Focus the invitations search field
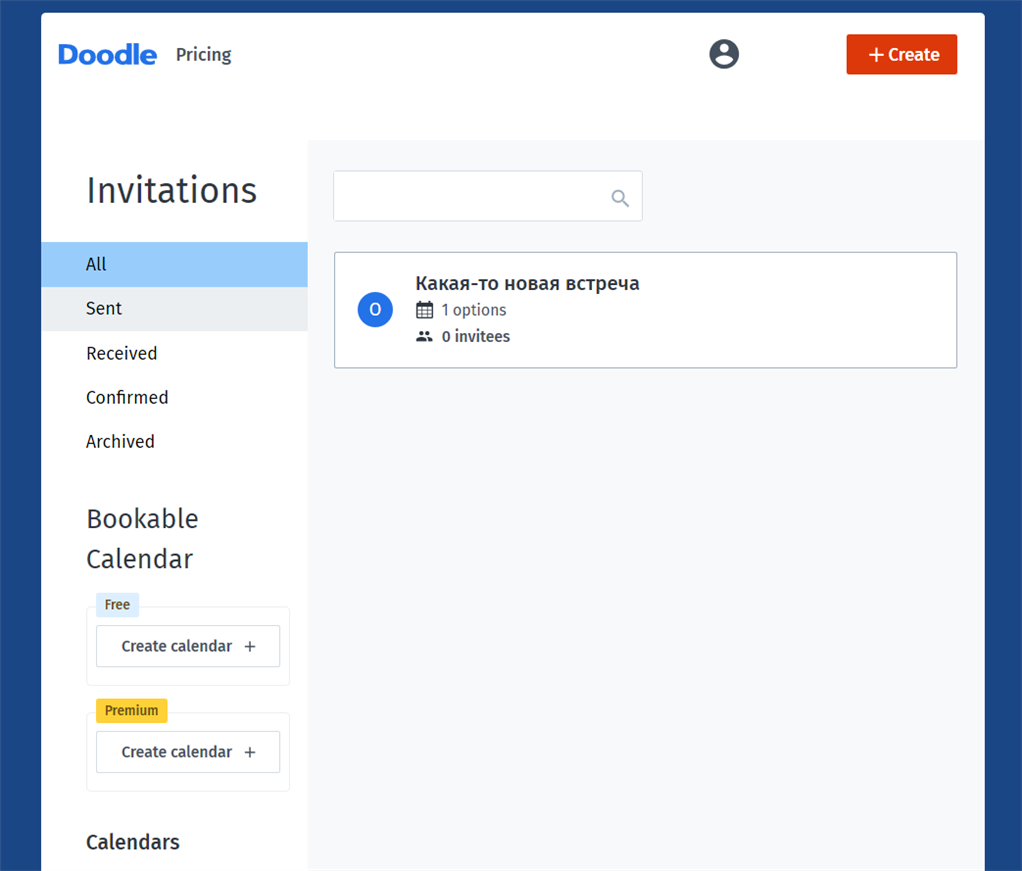Viewport: 1022px width, 871px height. pyautogui.click(x=470, y=197)
